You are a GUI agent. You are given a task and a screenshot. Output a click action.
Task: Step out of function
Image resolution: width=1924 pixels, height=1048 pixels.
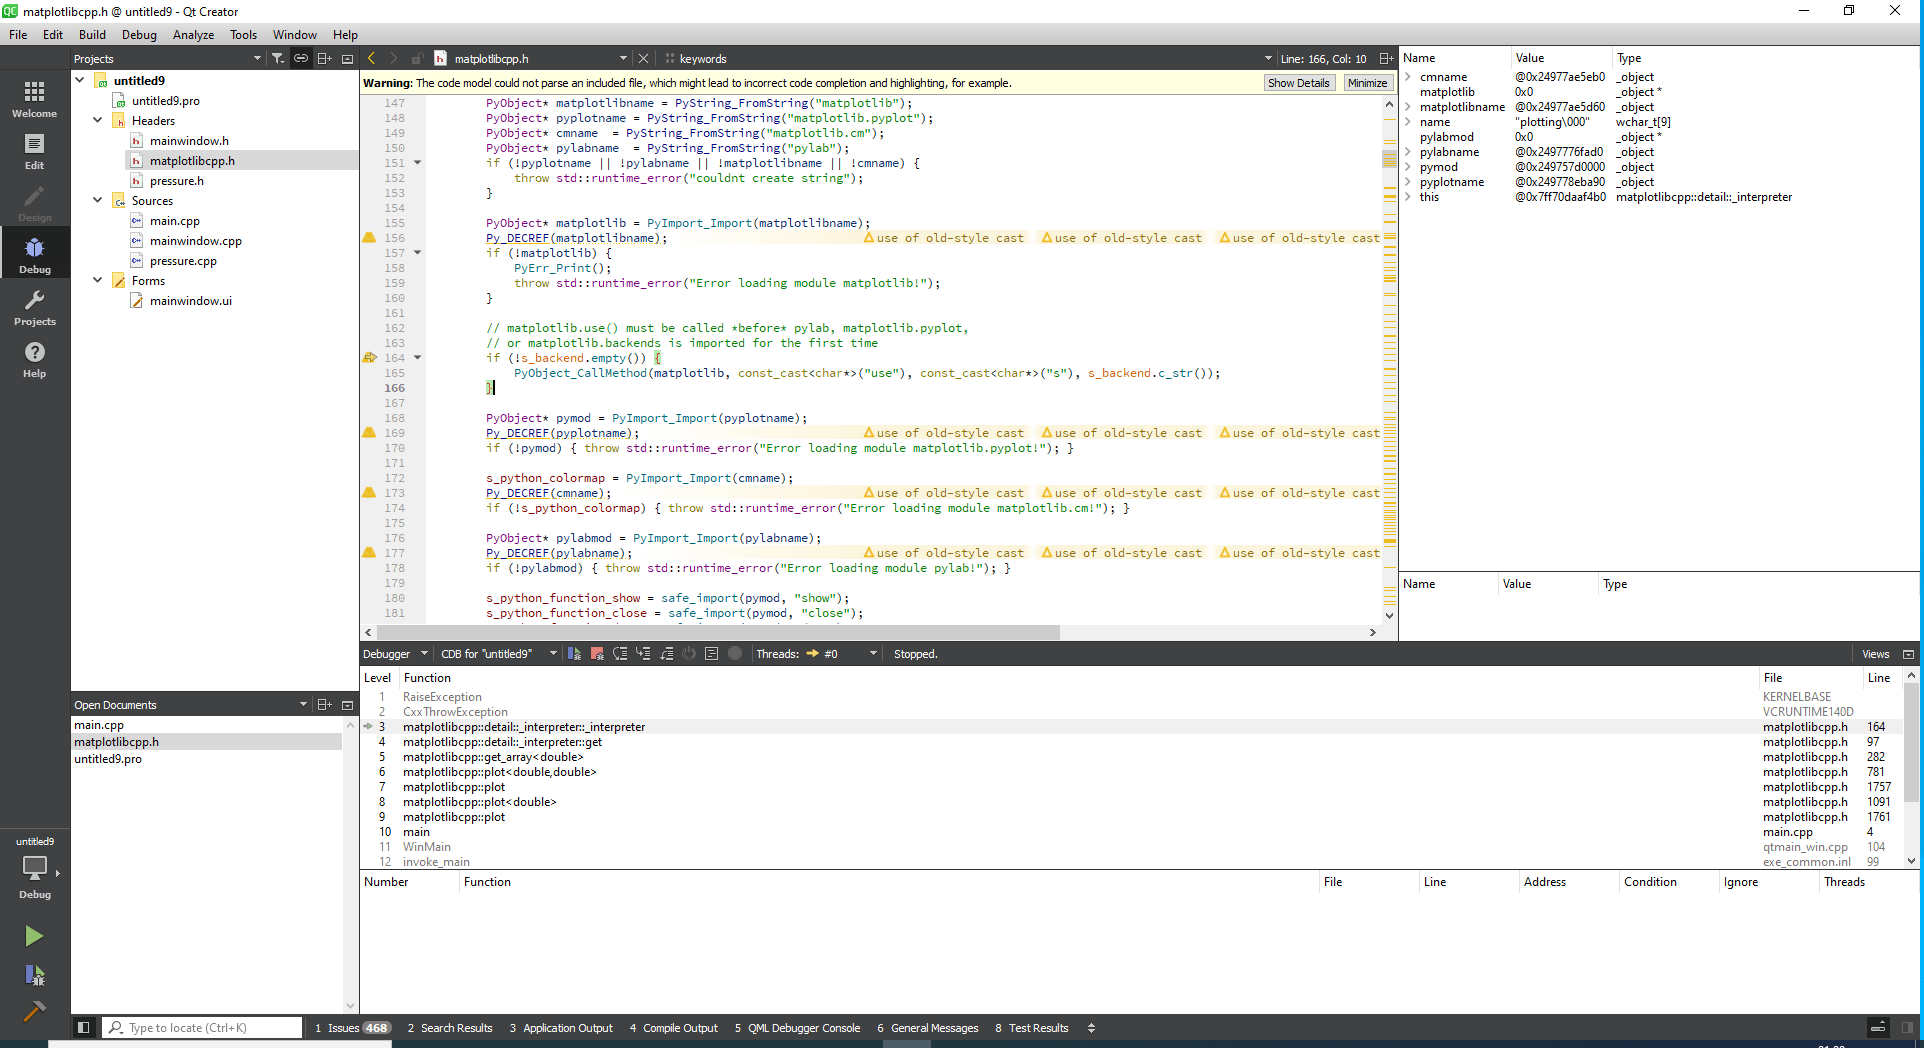(666, 654)
